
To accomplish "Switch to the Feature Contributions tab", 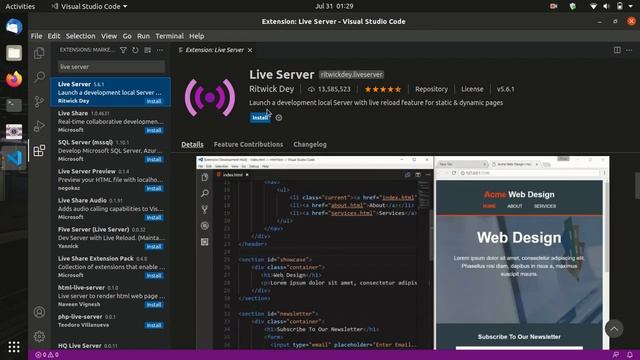I will tap(248, 144).
